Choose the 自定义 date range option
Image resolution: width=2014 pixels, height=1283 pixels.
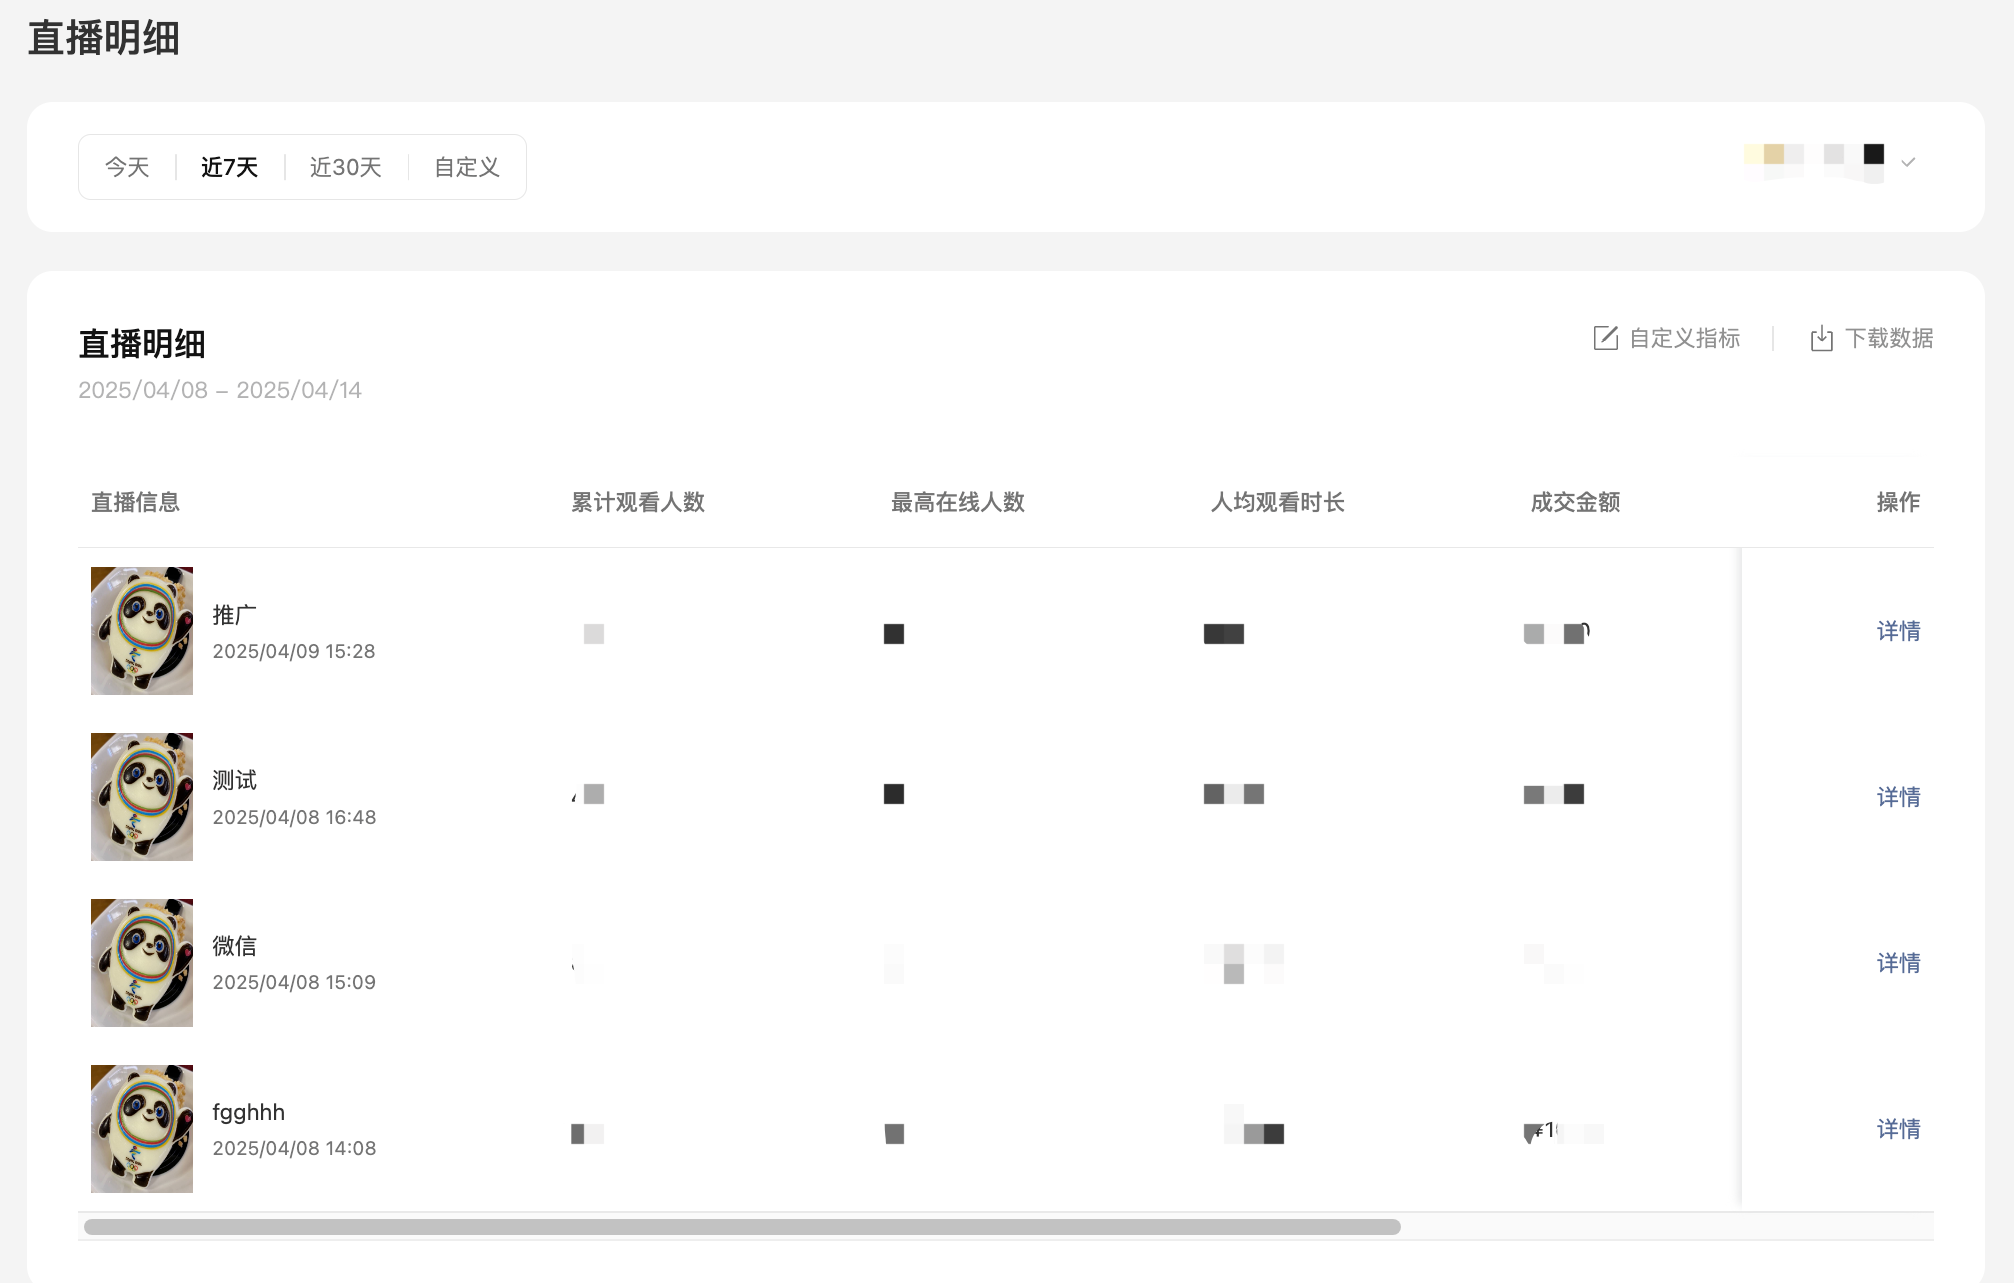[466, 167]
